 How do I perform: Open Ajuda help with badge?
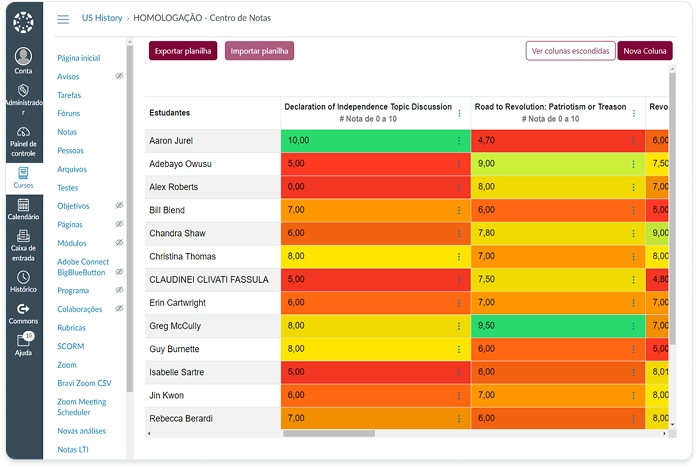click(23, 344)
